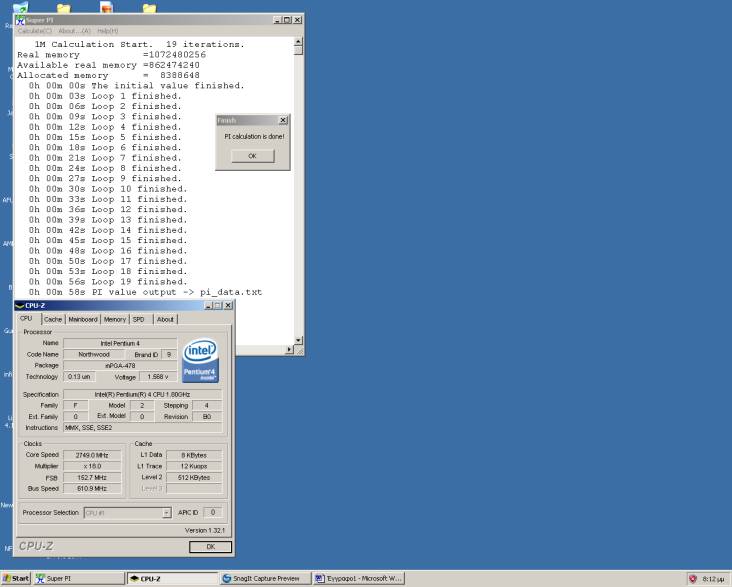
Task: Open Microsoft Word document taskbar item
Action: point(359,579)
